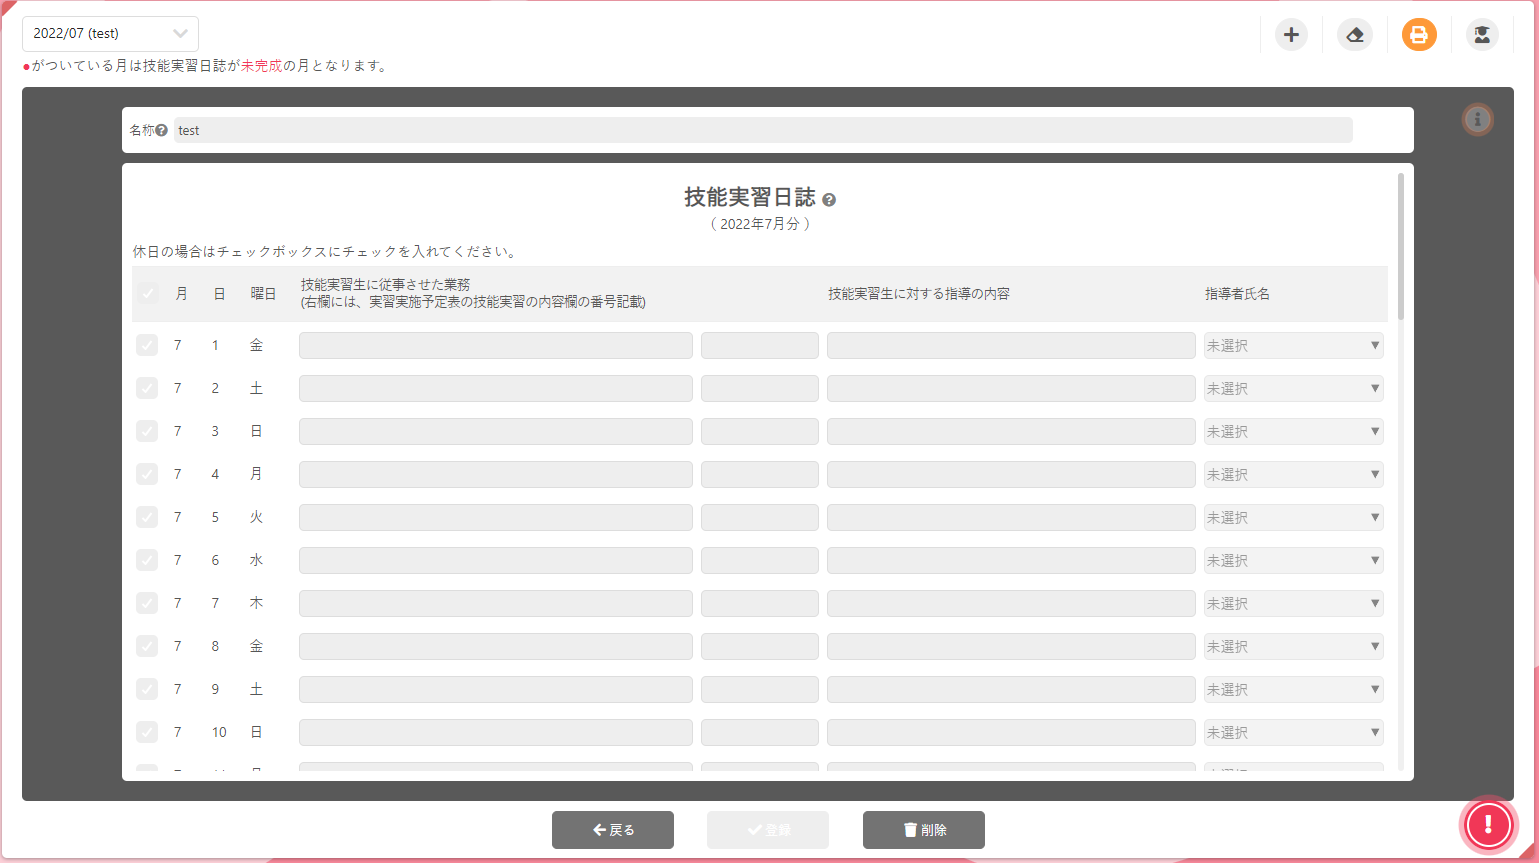Open the 2022/07 (test) month dropdown
This screenshot has height=863, width=1539.
110,34
